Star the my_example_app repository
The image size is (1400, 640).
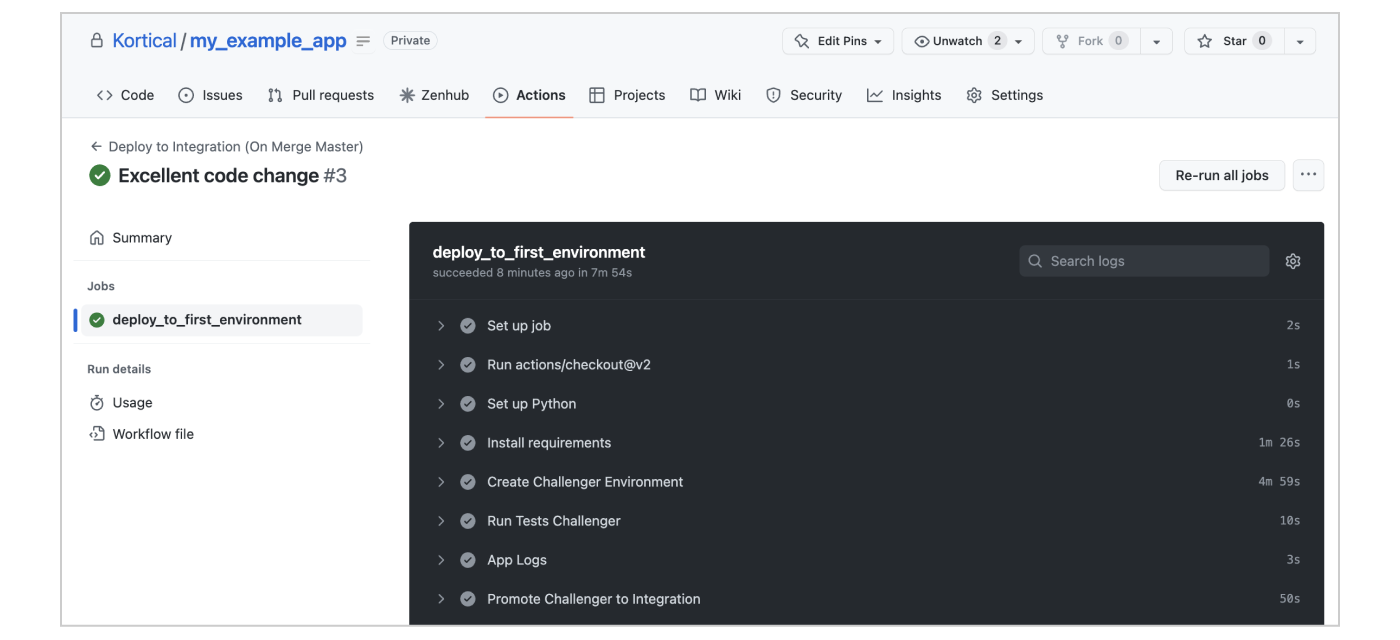pos(1234,40)
